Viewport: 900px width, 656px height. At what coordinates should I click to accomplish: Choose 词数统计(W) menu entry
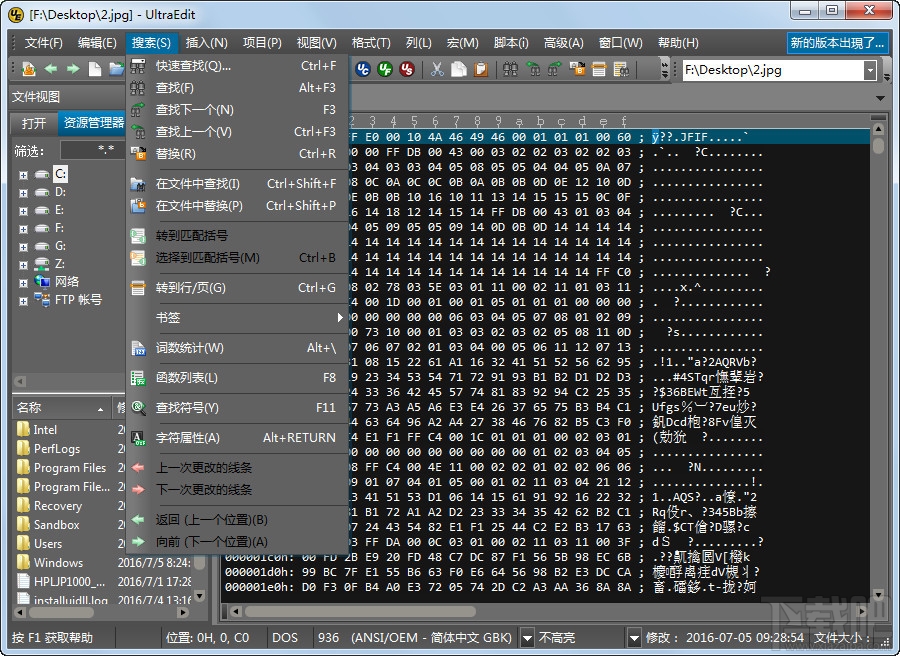(238, 348)
